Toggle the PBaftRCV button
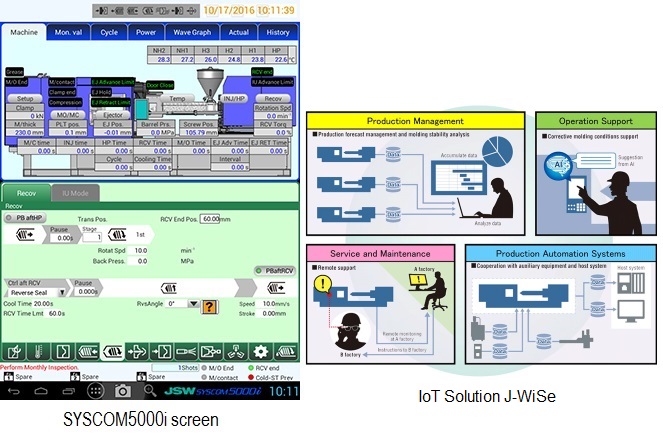 point(275,271)
